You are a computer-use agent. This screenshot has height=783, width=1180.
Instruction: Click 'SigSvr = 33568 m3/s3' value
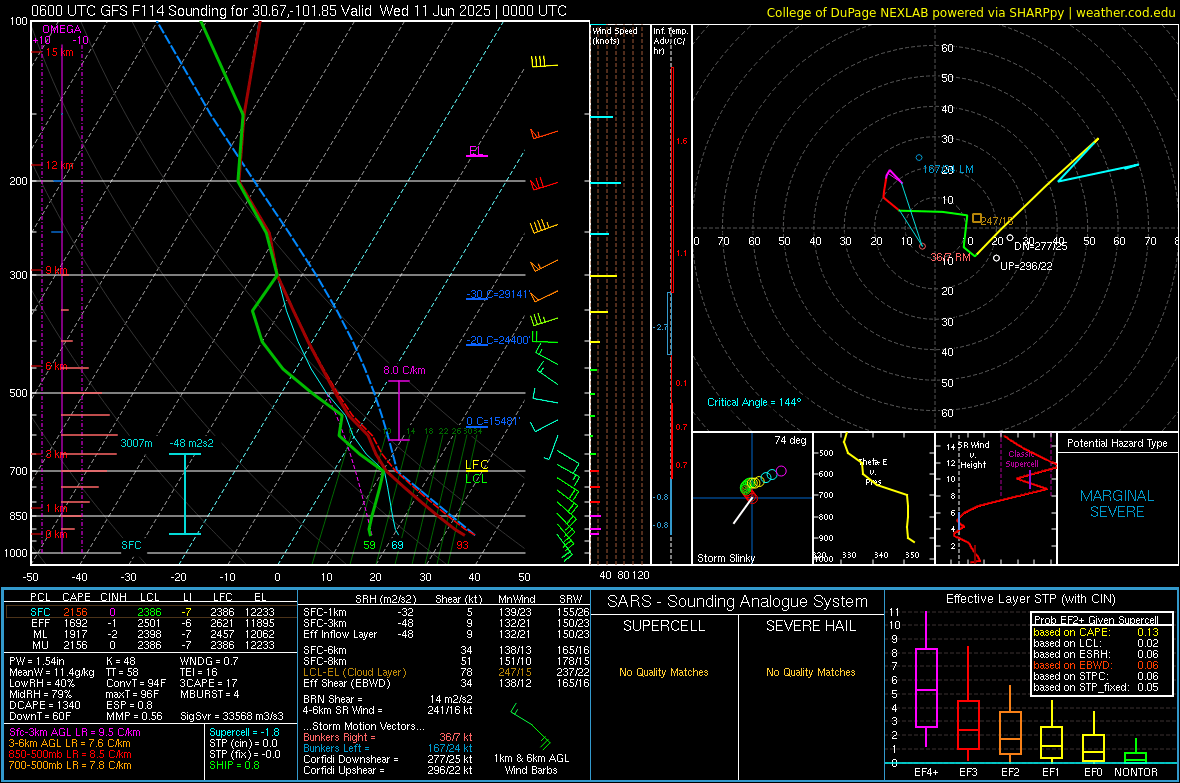[x=232, y=717]
